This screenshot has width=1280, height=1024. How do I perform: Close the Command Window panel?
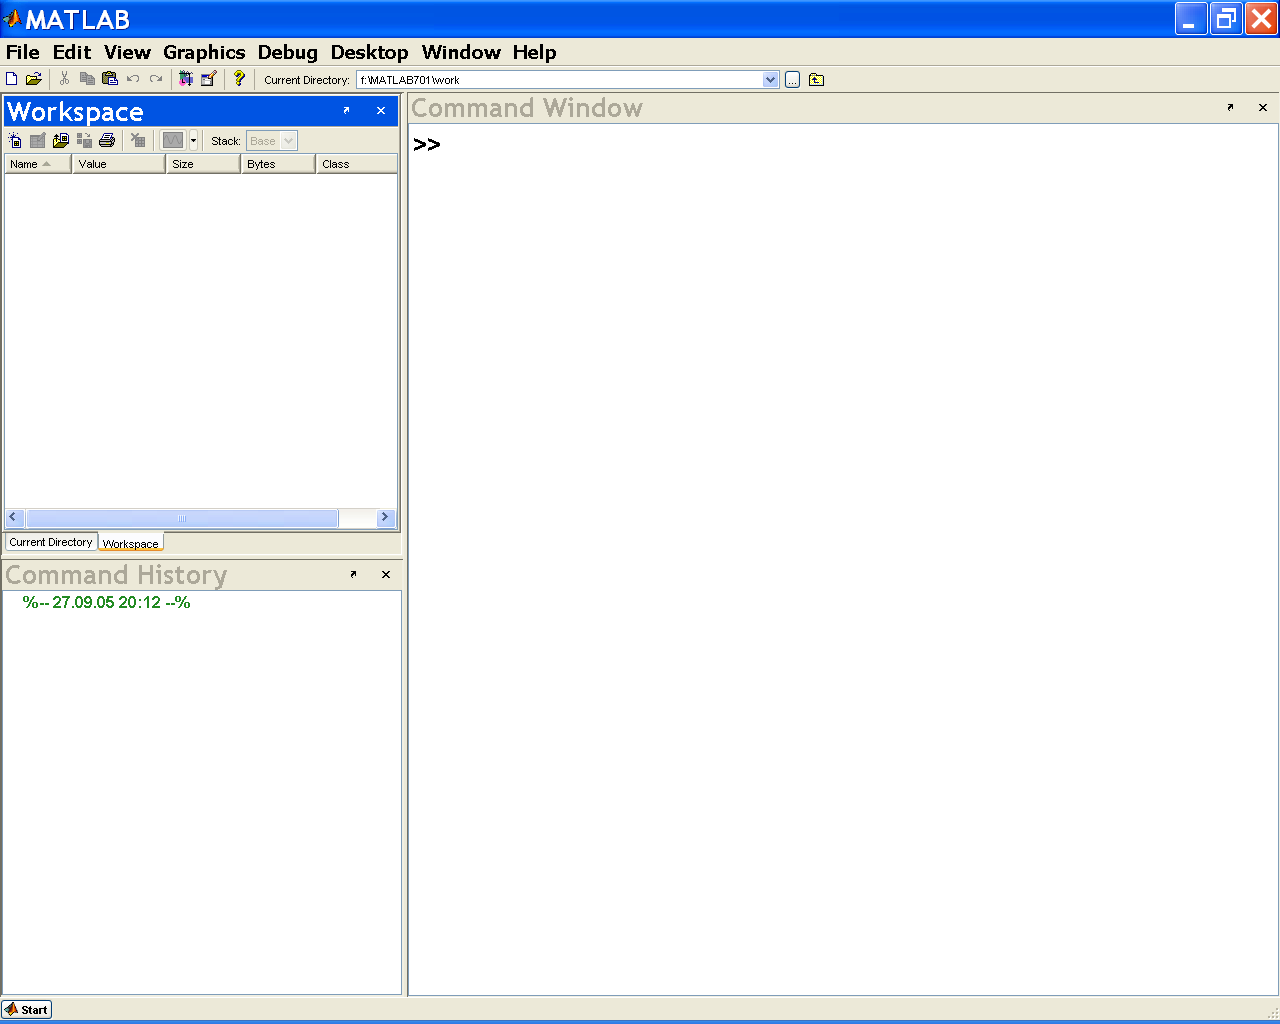tap(1263, 108)
